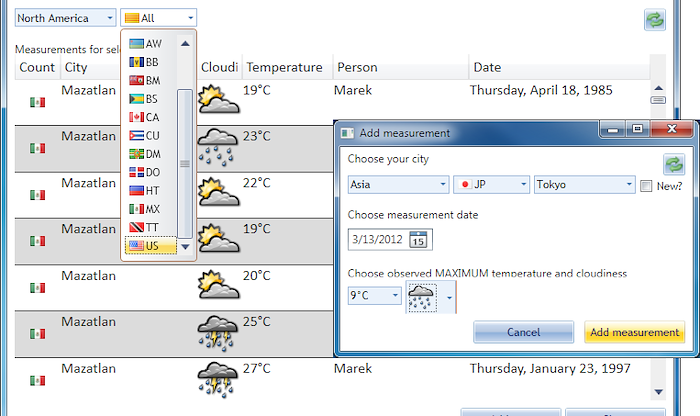Click Mexico flag in first Mazatlan row

38,102
